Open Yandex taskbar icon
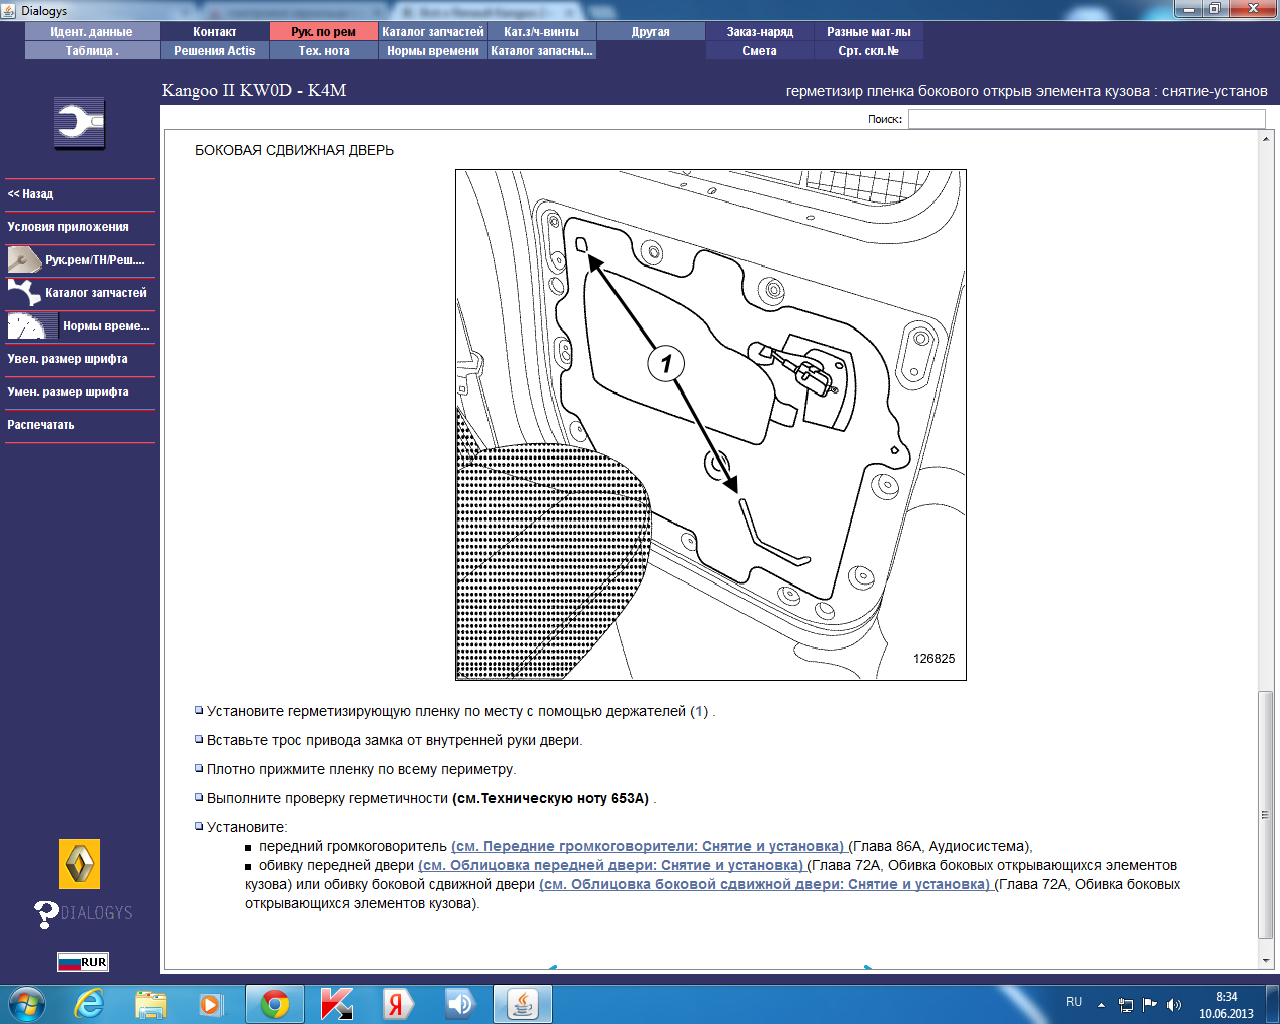The image size is (1280, 1024). tap(398, 1004)
